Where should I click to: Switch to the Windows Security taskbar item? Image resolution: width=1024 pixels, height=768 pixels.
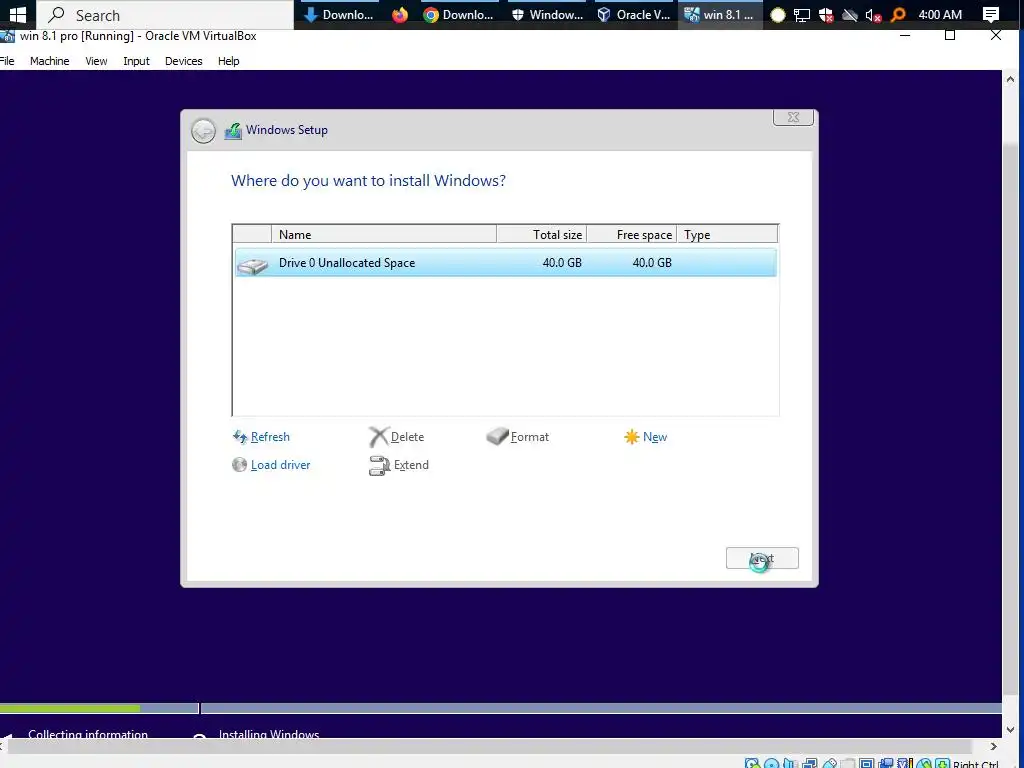click(x=547, y=14)
